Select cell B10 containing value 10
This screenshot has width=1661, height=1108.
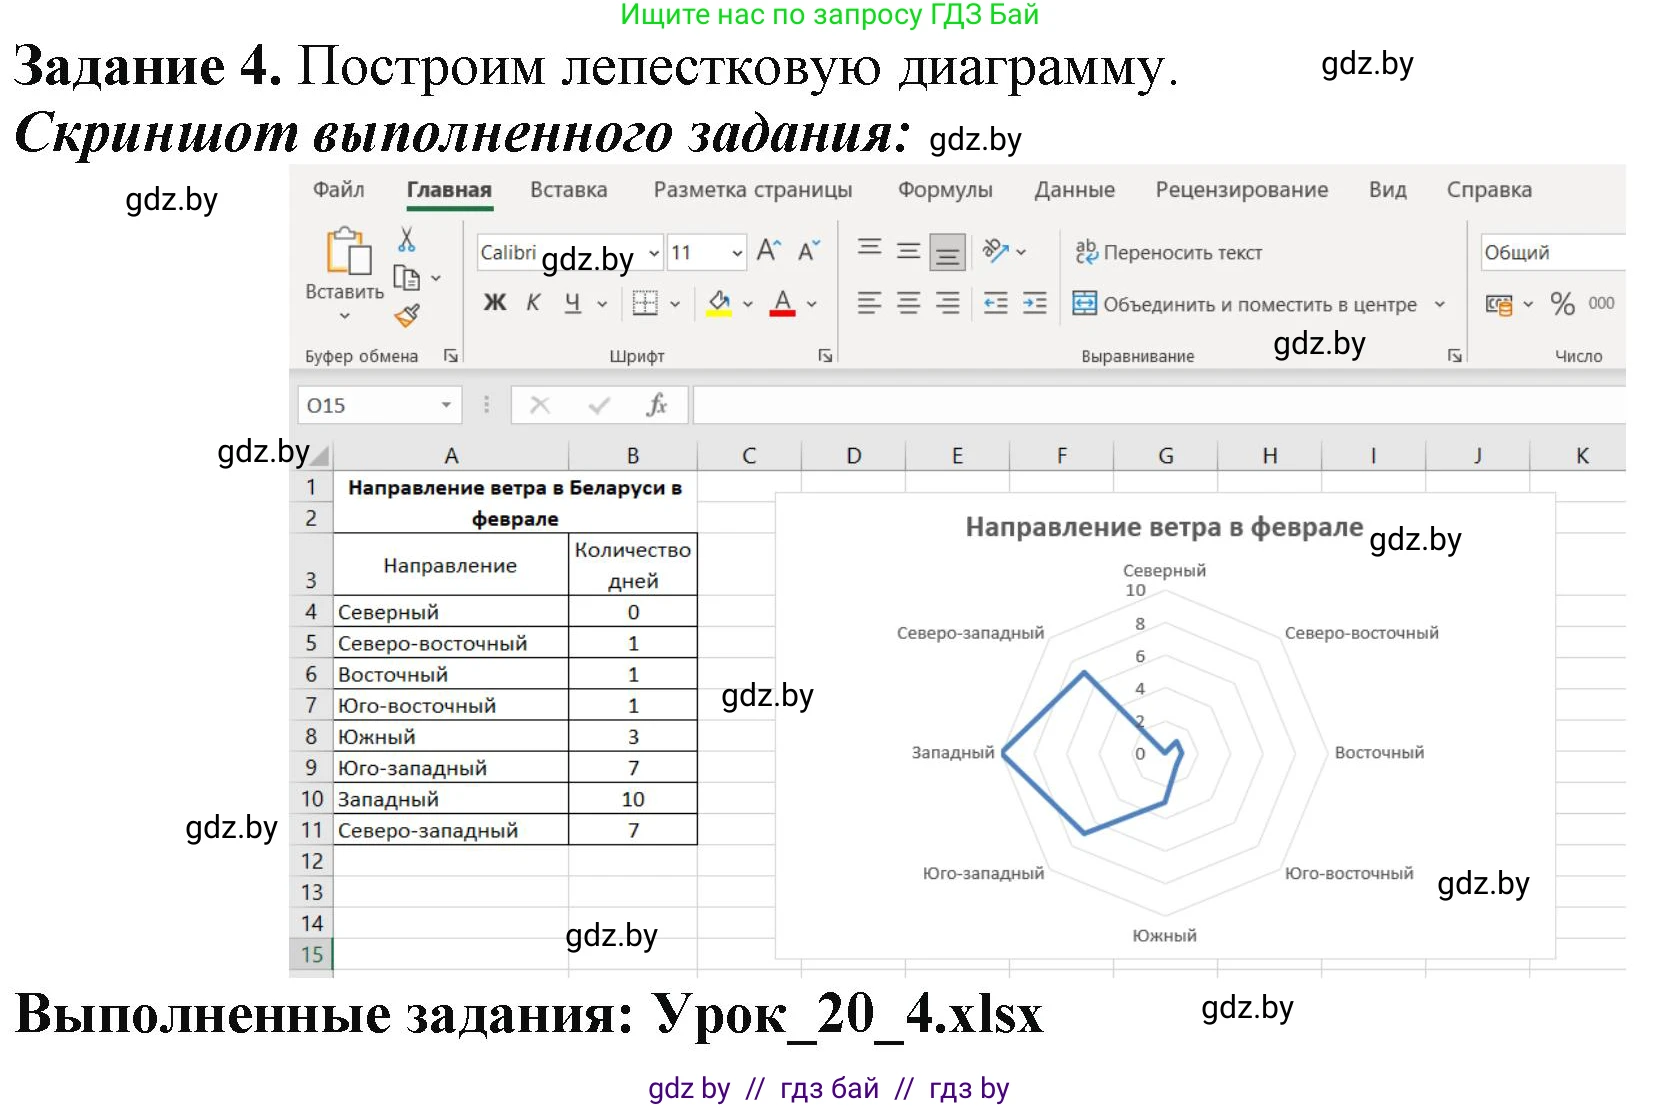[632, 798]
